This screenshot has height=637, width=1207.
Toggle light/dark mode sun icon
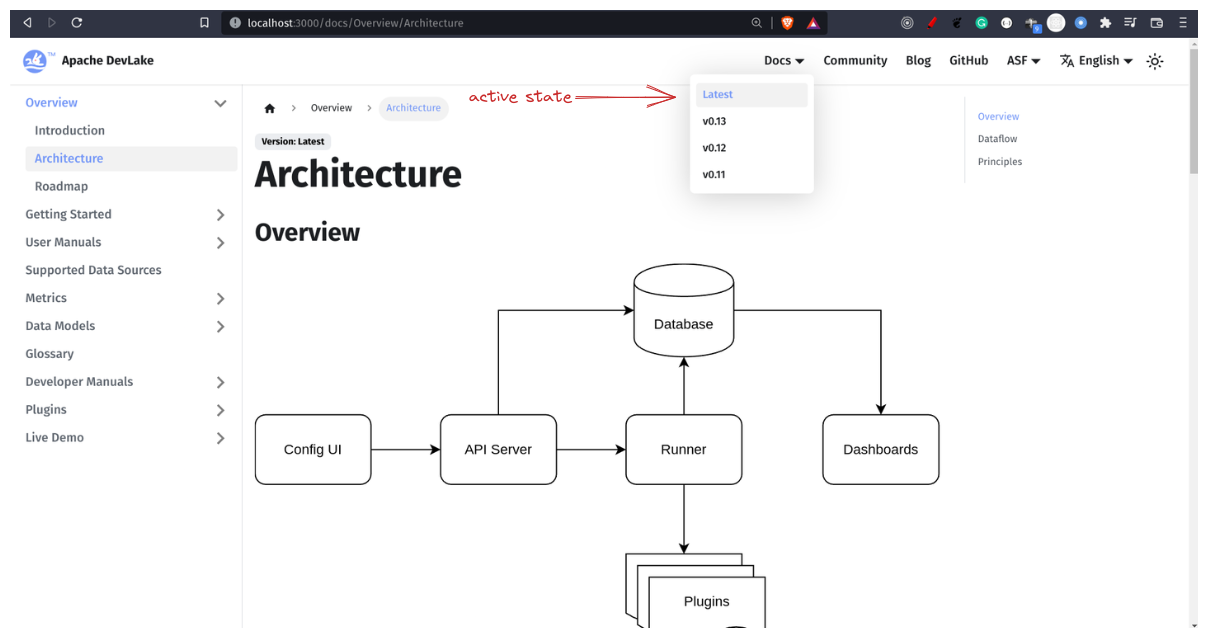click(1155, 61)
